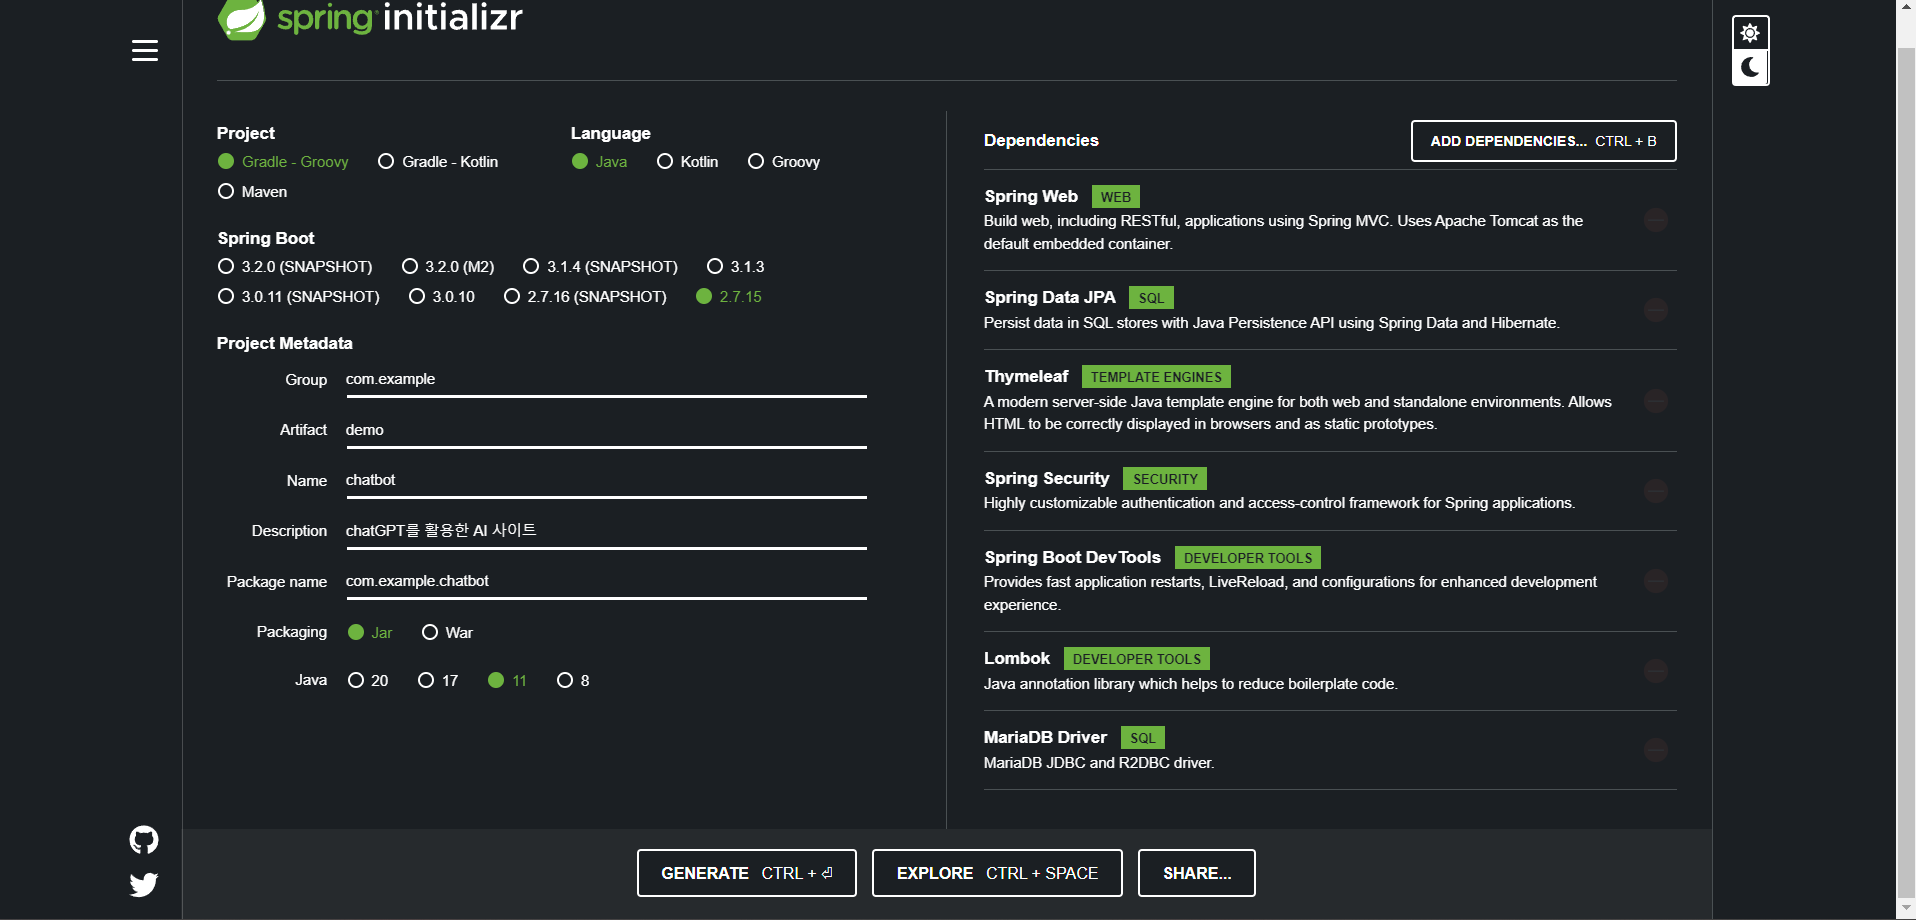1916x920 pixels.
Task: Select Spring Boot 3.2.0 (SNAPSHOT)
Action: point(295,267)
